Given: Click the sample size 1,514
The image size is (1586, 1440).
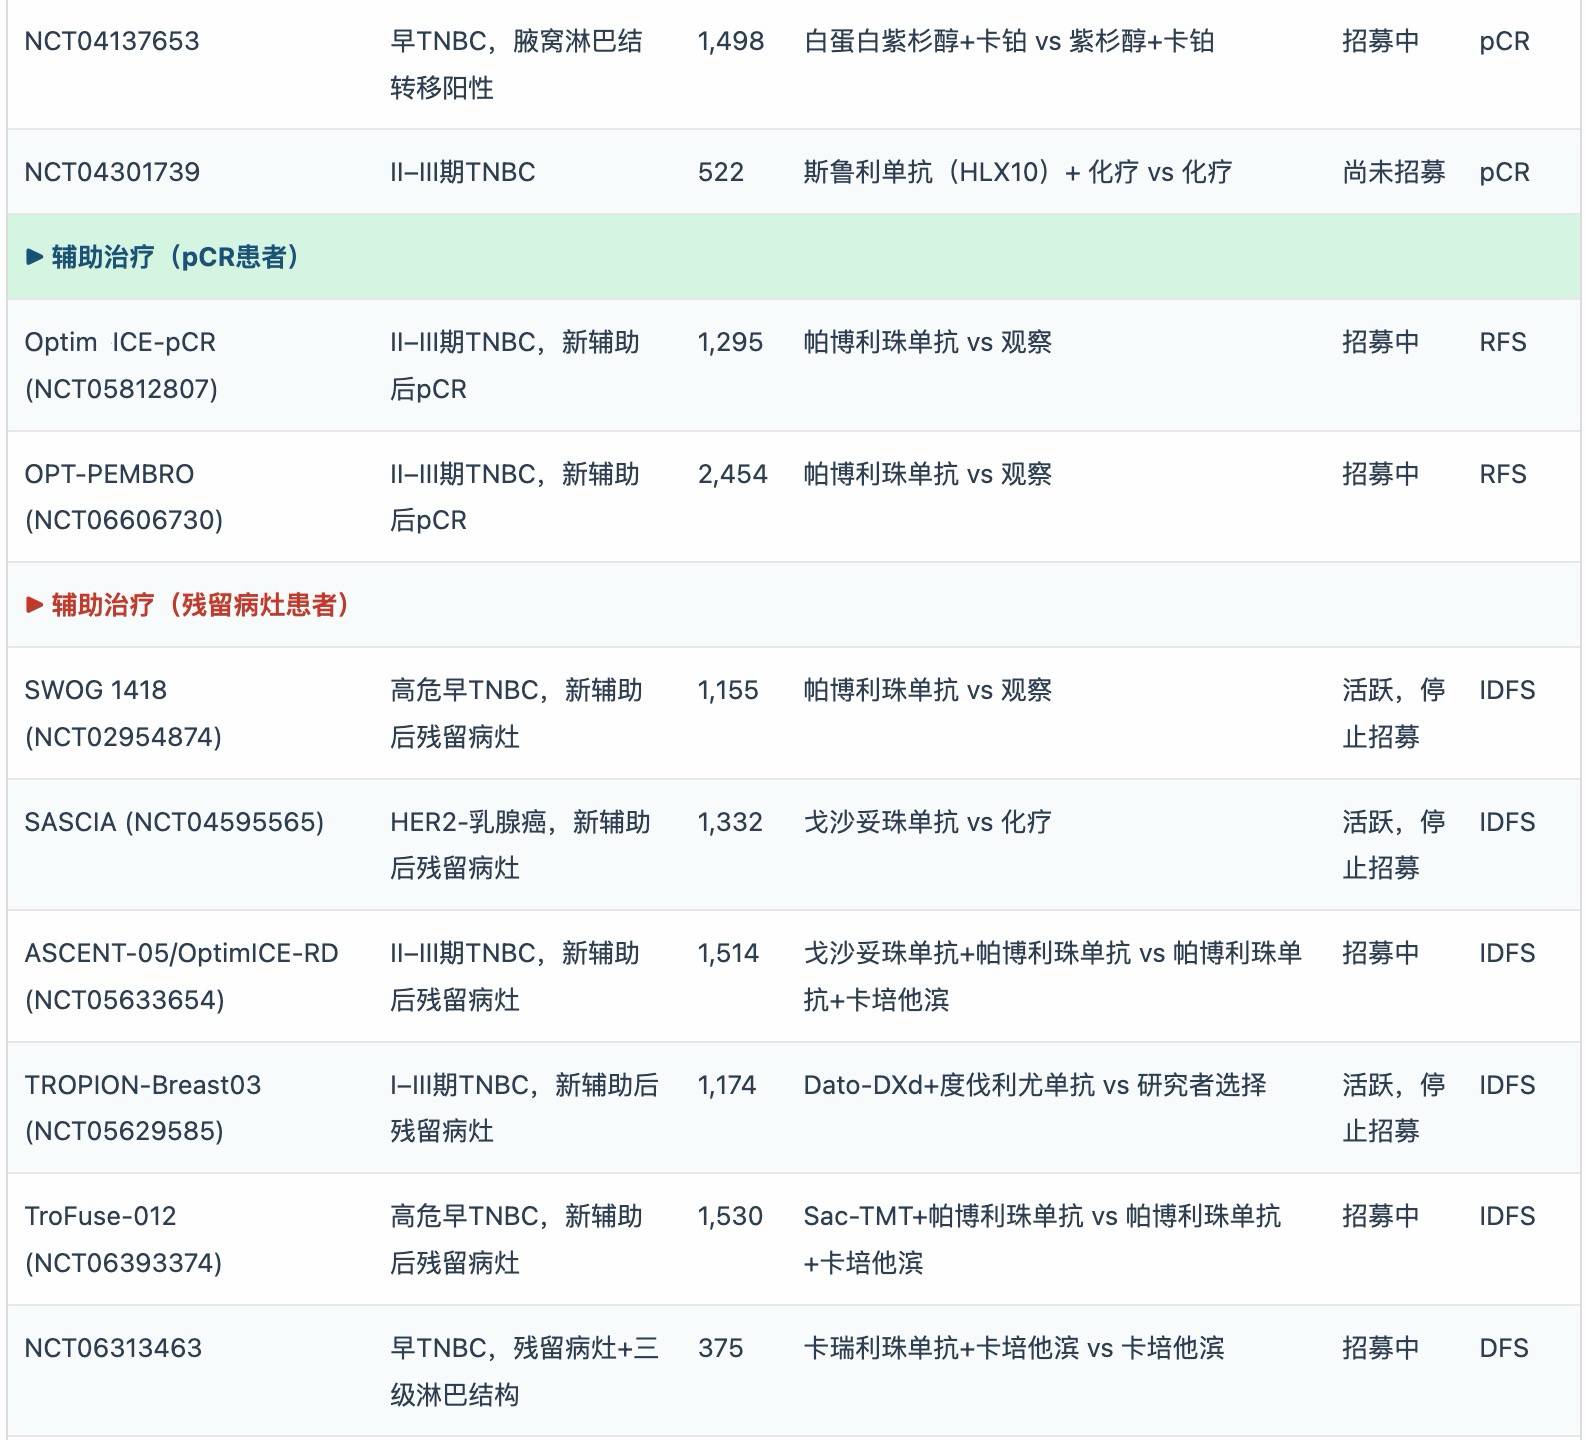Looking at the screenshot, I should coord(728,953).
